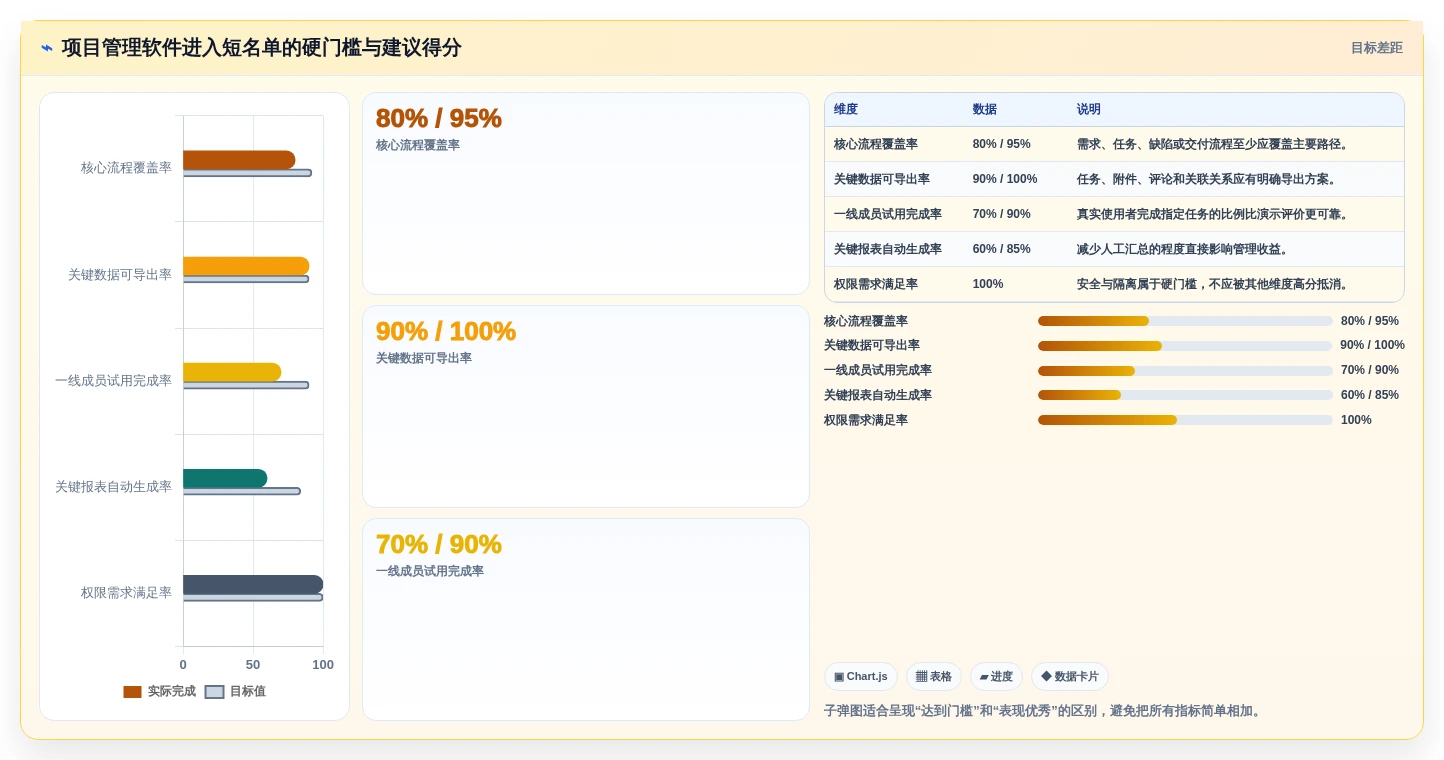Click the footer note about 子弹图

click(x=1044, y=711)
